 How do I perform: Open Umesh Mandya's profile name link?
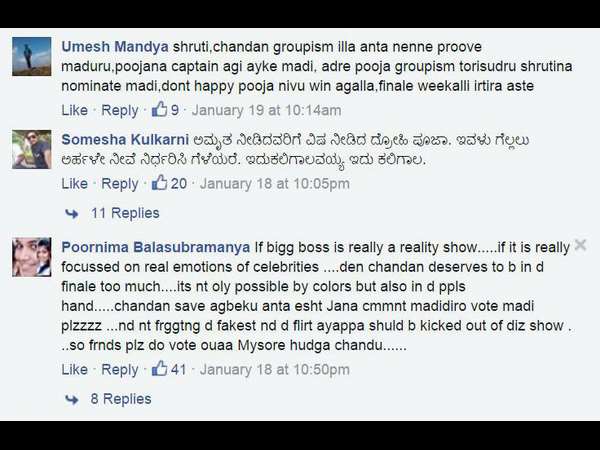pos(115,47)
